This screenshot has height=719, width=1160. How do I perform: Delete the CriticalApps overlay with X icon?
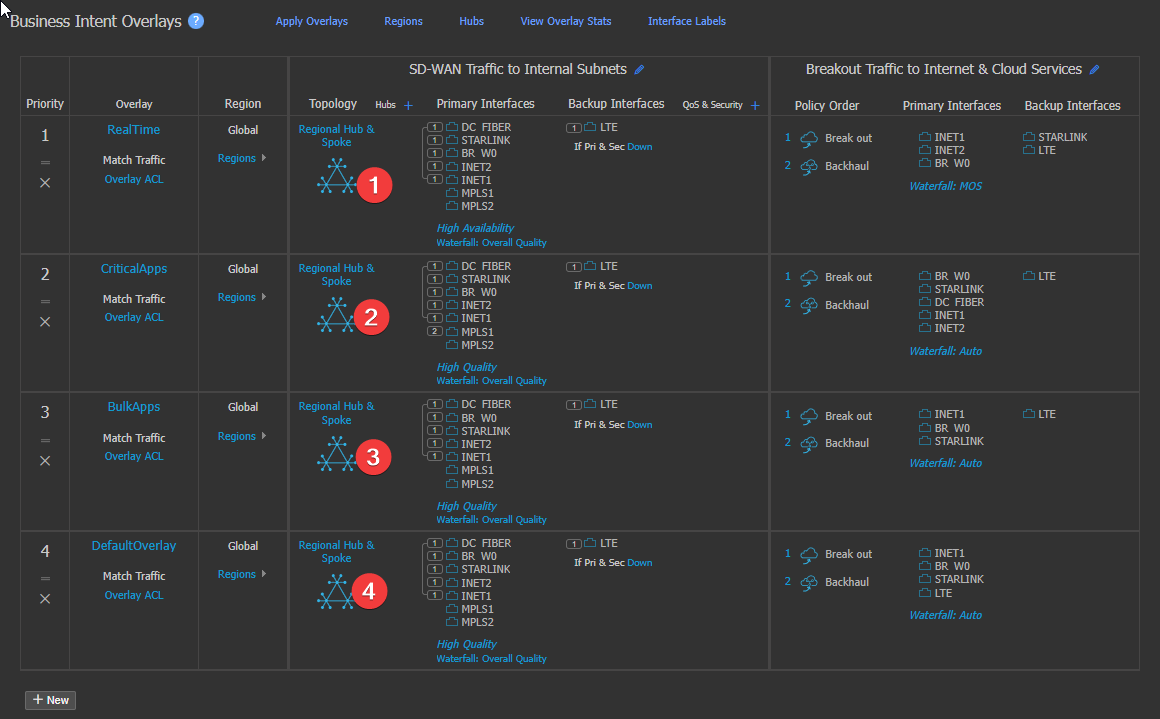(x=45, y=322)
